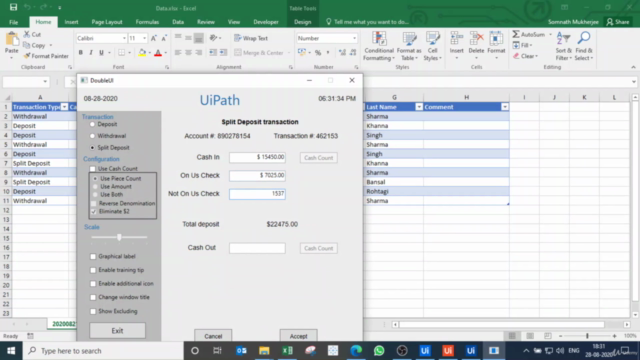Open Microsoft Edge from the taskbar
Image resolution: width=640 pixels, height=360 pixels.
[x=356, y=351]
